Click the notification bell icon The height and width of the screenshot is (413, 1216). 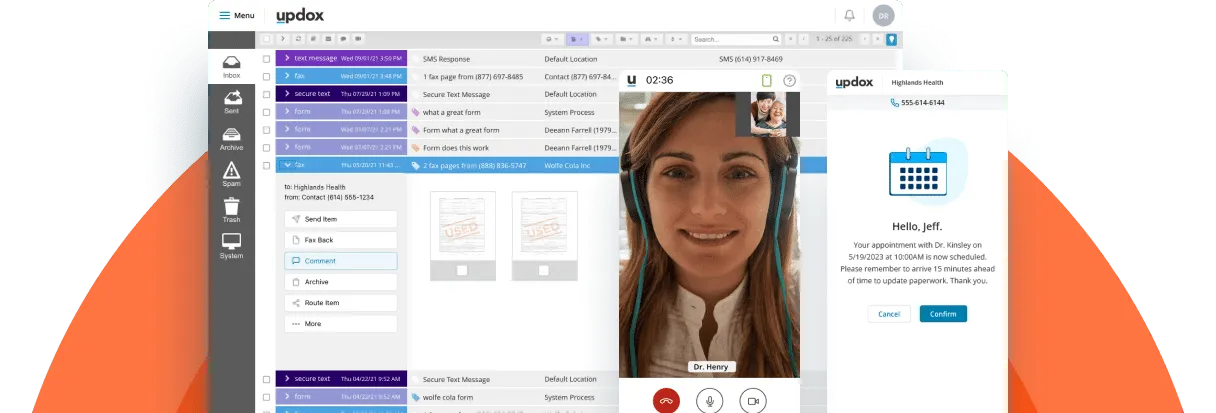click(849, 15)
